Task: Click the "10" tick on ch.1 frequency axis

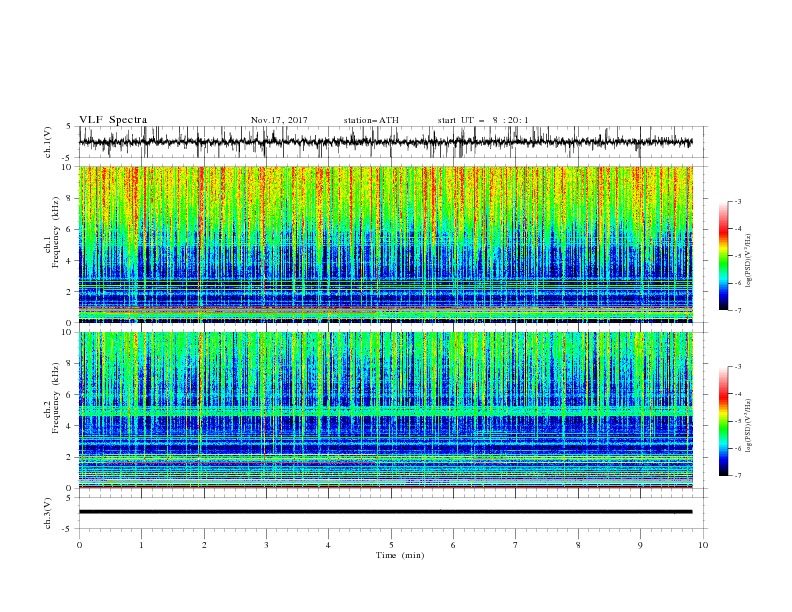Action: tap(69, 167)
